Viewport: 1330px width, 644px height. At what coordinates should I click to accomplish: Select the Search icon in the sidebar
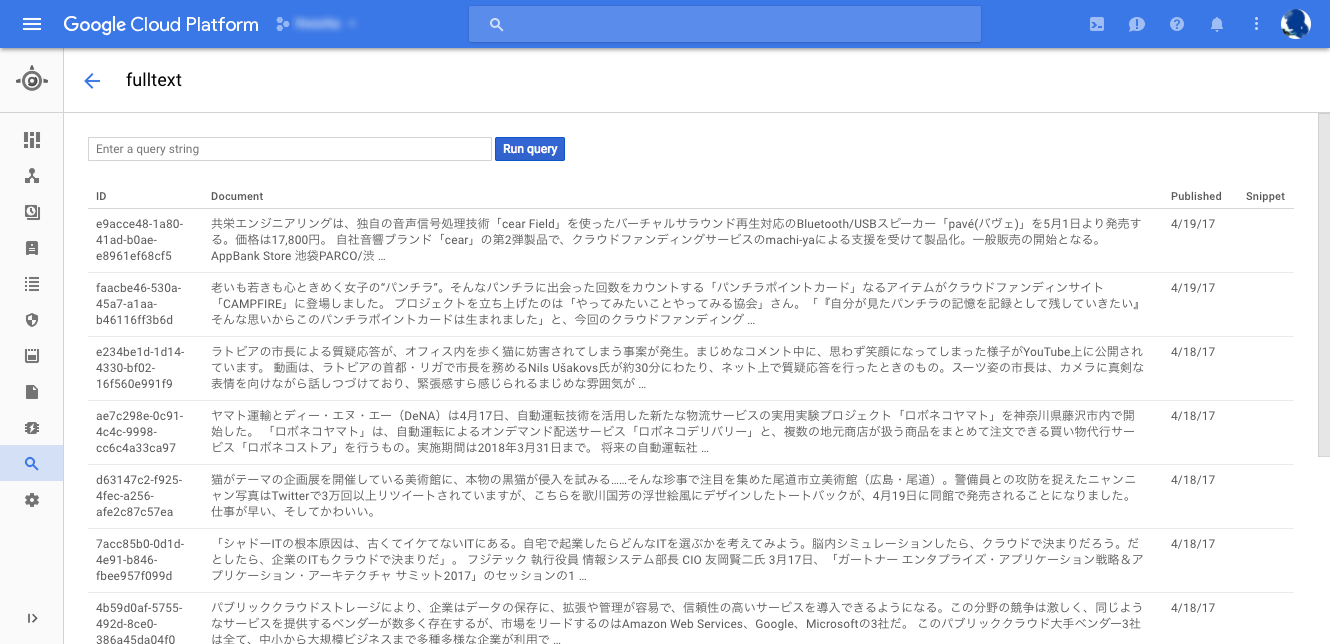click(x=31, y=463)
